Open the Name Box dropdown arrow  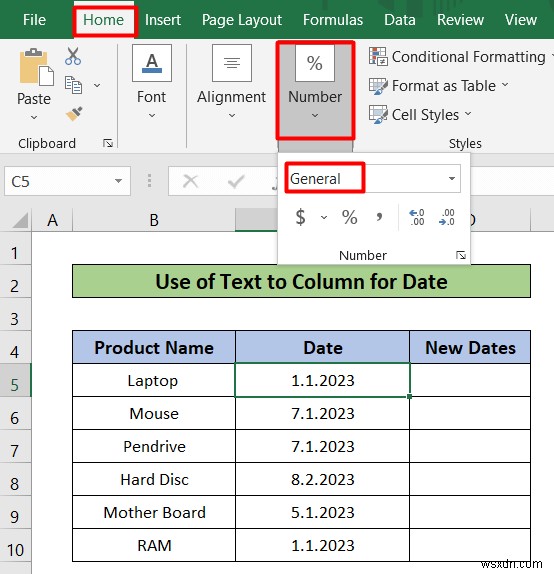[x=118, y=181]
